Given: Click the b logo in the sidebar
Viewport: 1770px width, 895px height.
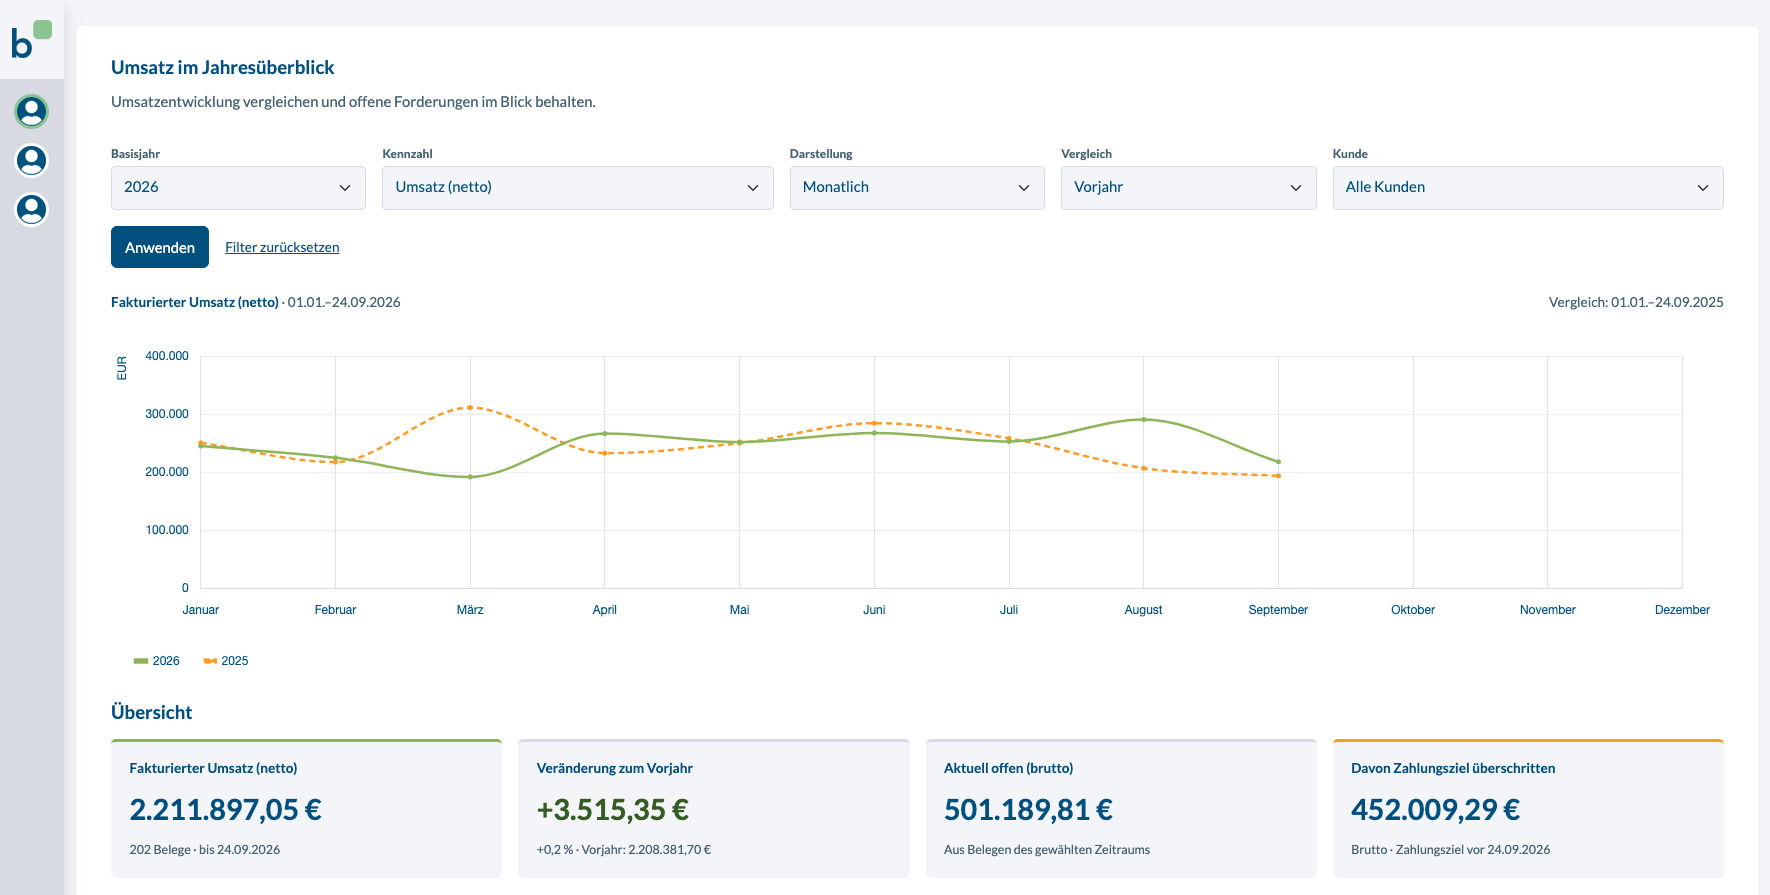Looking at the screenshot, I should coord(31,40).
